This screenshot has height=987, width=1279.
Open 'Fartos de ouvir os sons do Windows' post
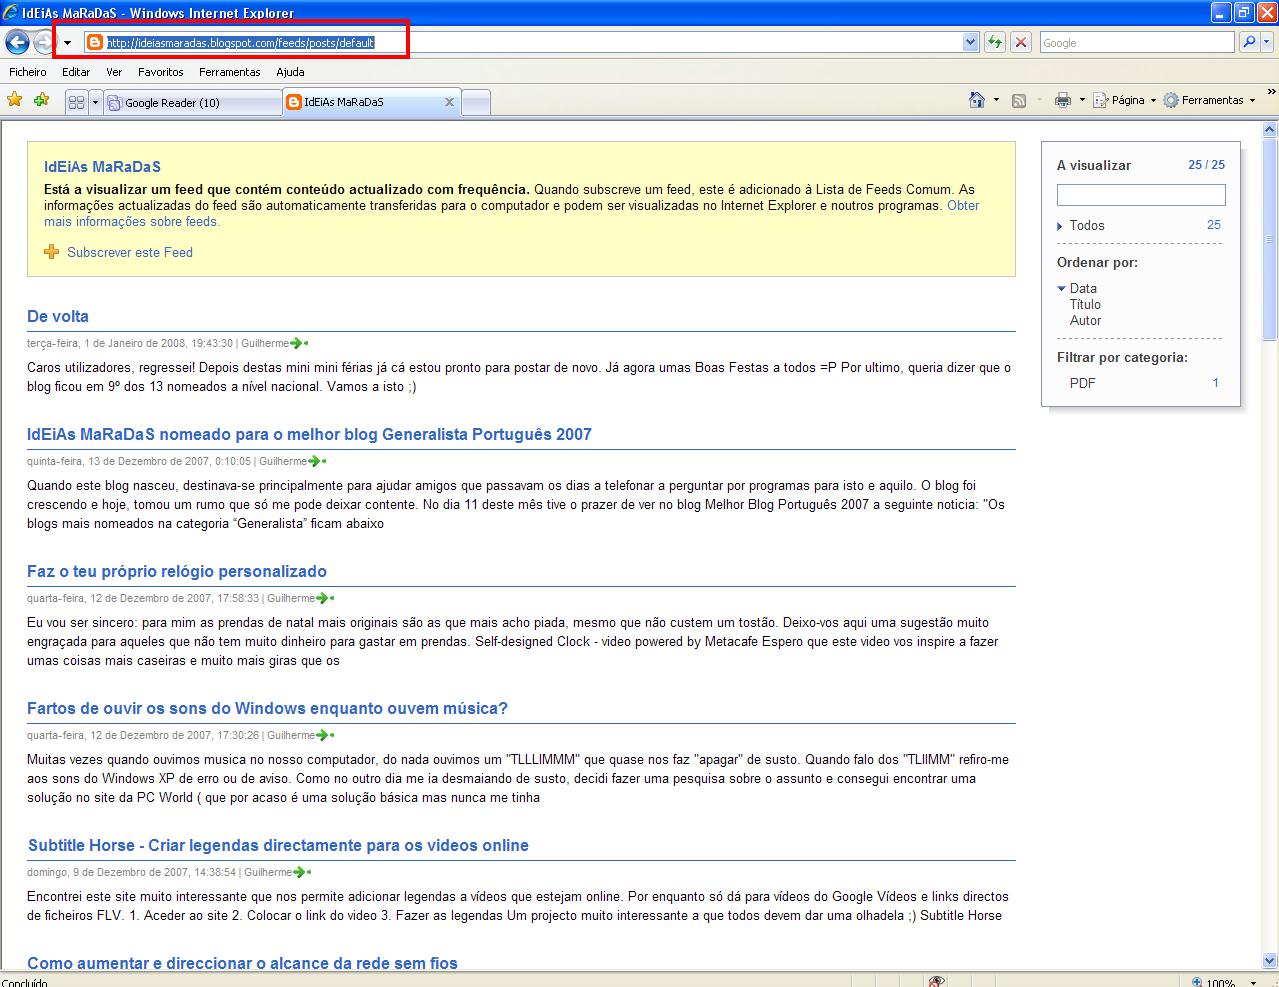click(x=267, y=708)
